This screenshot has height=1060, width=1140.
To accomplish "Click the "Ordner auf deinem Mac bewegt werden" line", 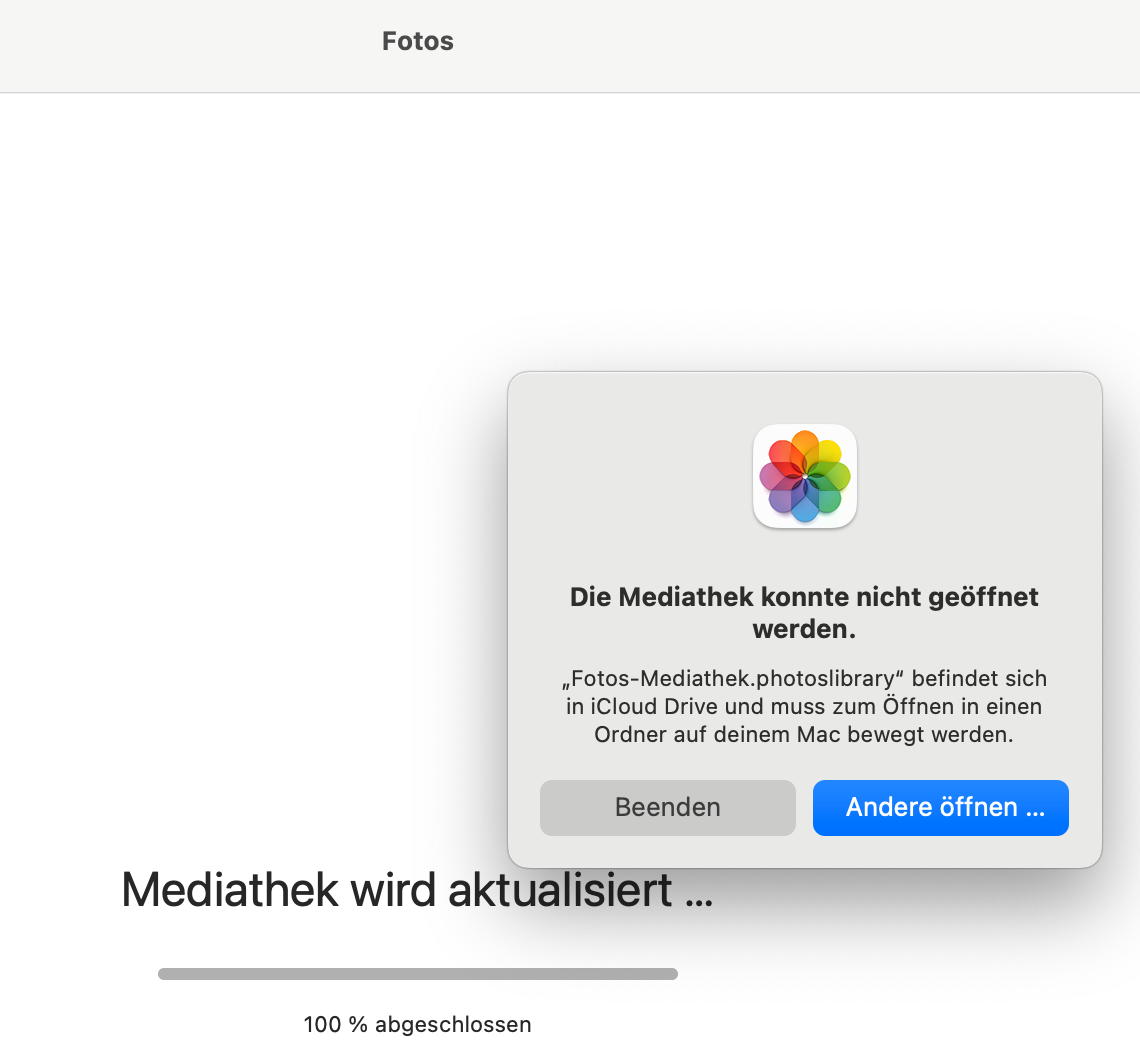I will (x=804, y=735).
